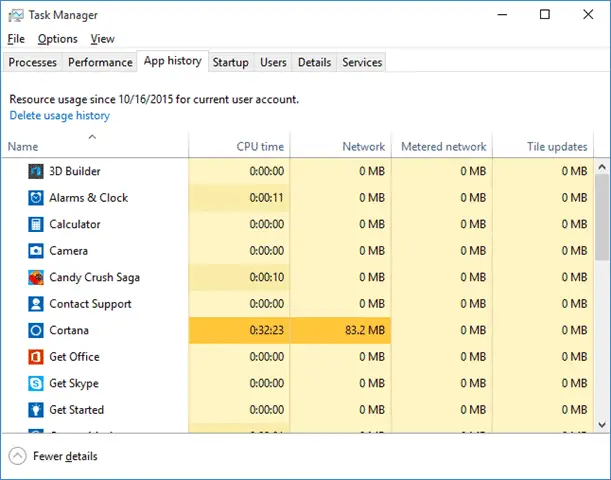Select the Camera row name
This screenshot has width=611, height=480.
(x=69, y=251)
